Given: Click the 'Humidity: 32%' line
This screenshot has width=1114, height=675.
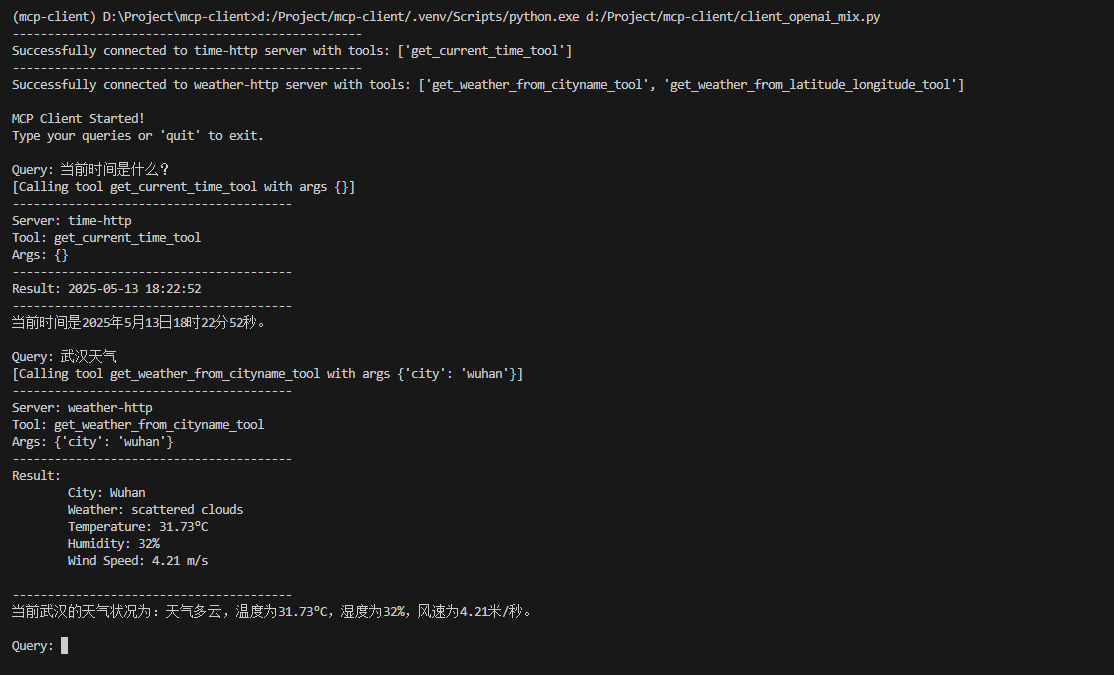Looking at the screenshot, I should point(114,544).
